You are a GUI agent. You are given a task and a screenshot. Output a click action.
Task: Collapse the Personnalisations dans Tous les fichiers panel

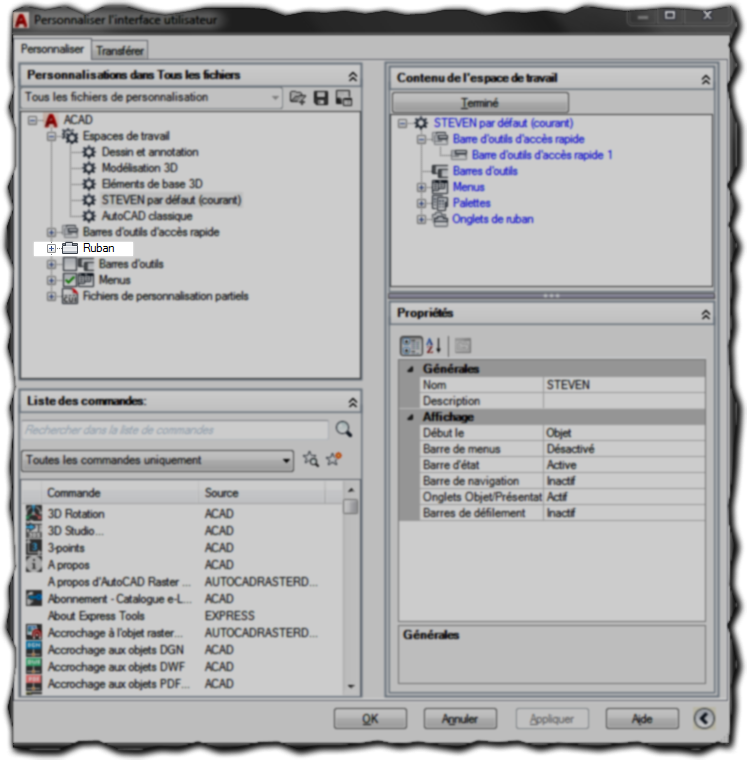(x=353, y=76)
